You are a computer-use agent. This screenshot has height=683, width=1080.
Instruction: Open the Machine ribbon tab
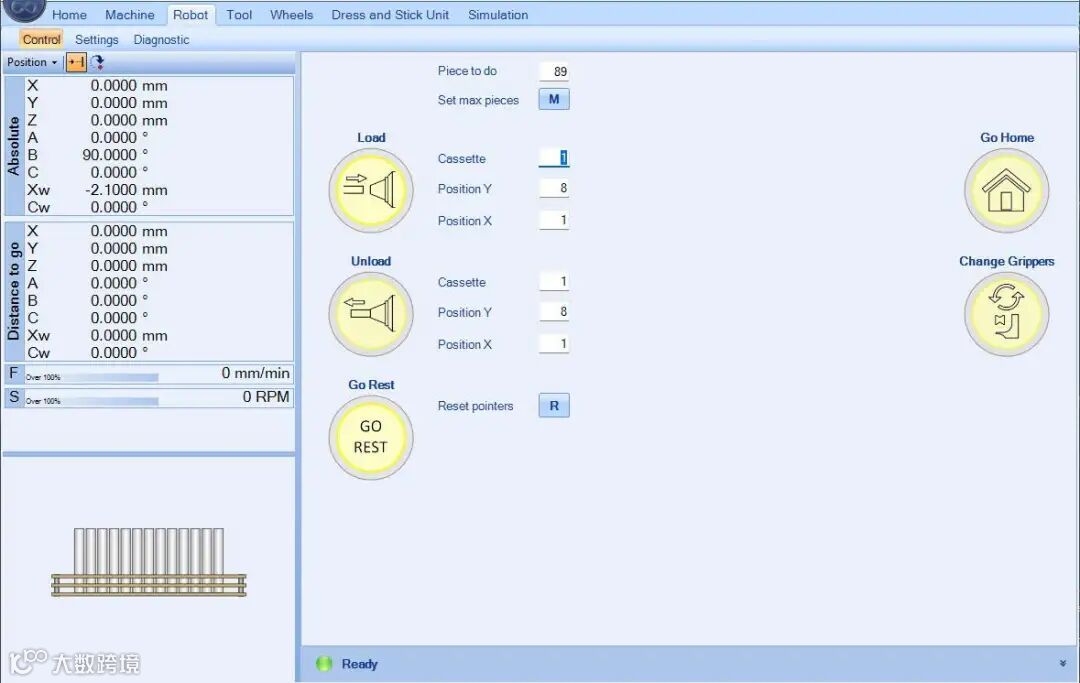pyautogui.click(x=129, y=14)
